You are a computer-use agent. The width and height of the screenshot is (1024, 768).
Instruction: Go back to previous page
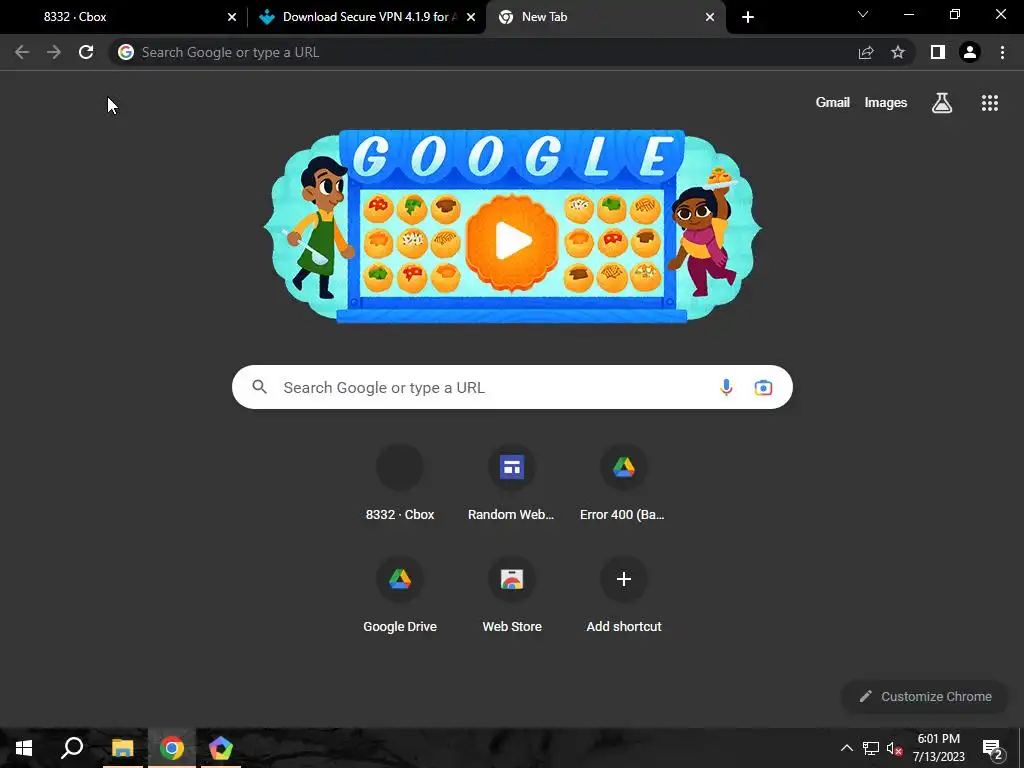pos(22,52)
